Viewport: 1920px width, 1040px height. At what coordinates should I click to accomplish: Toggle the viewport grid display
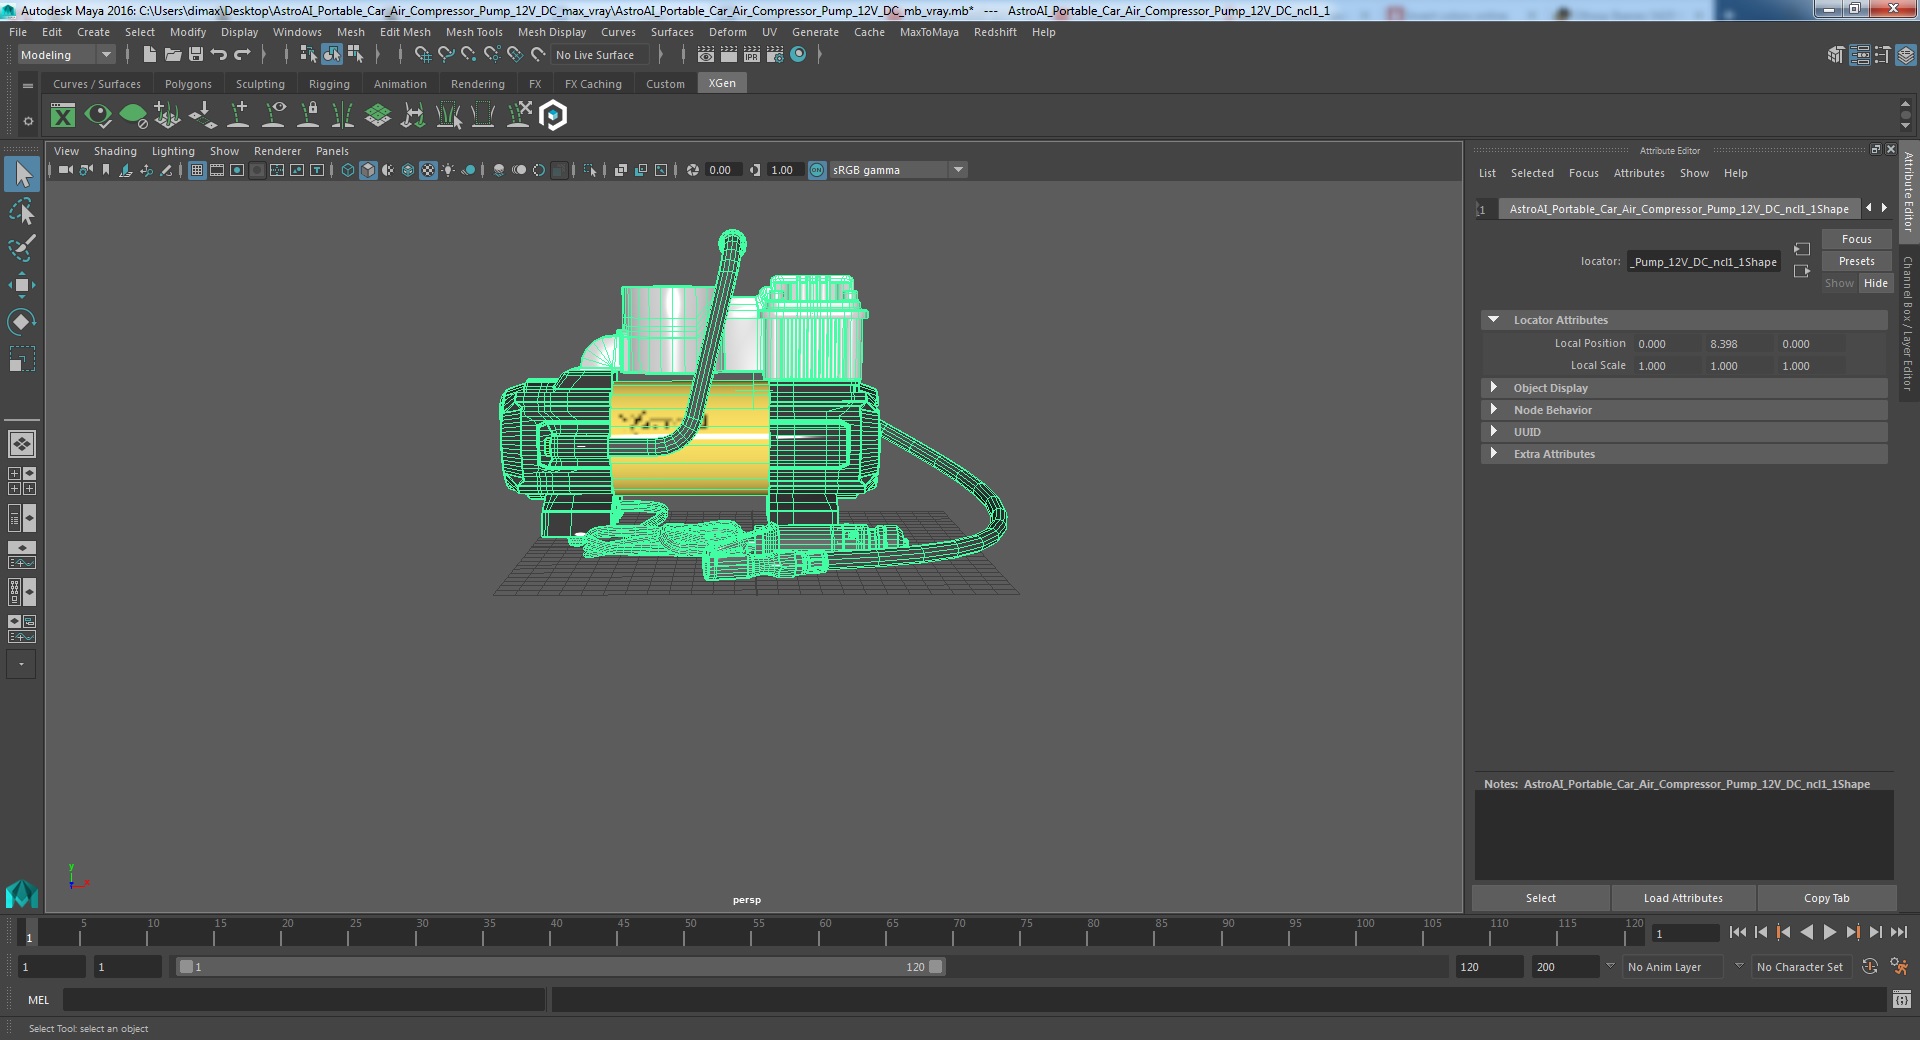[x=197, y=170]
